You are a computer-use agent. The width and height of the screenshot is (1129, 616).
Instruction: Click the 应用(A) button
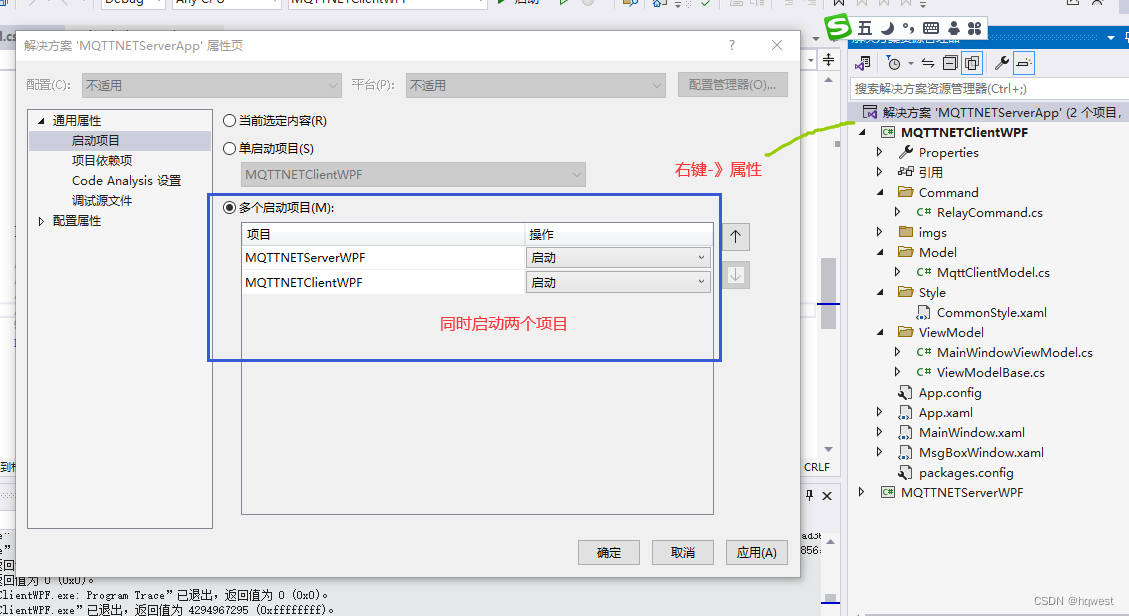coord(756,552)
